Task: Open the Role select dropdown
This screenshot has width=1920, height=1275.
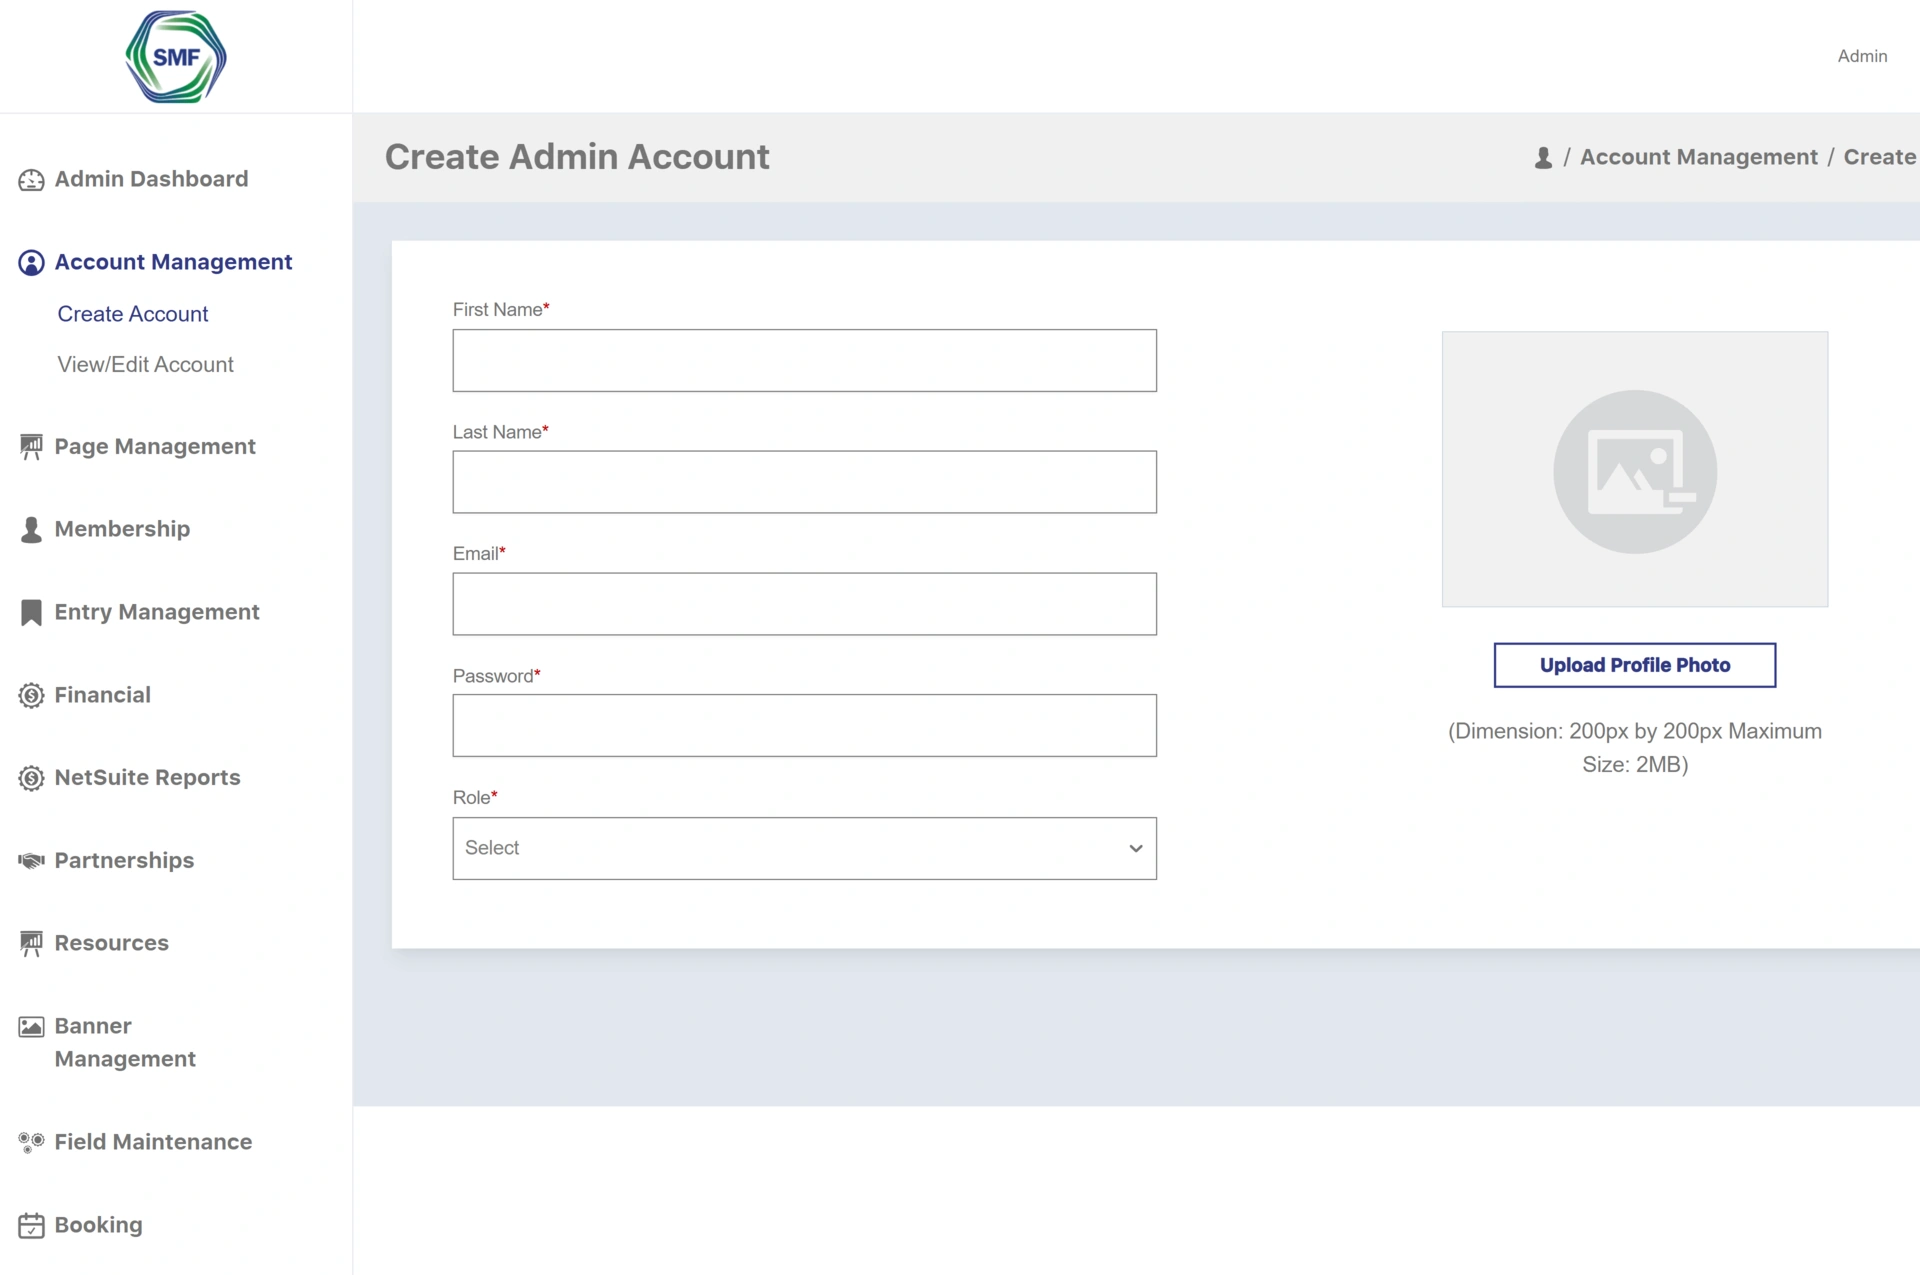Action: tap(804, 849)
